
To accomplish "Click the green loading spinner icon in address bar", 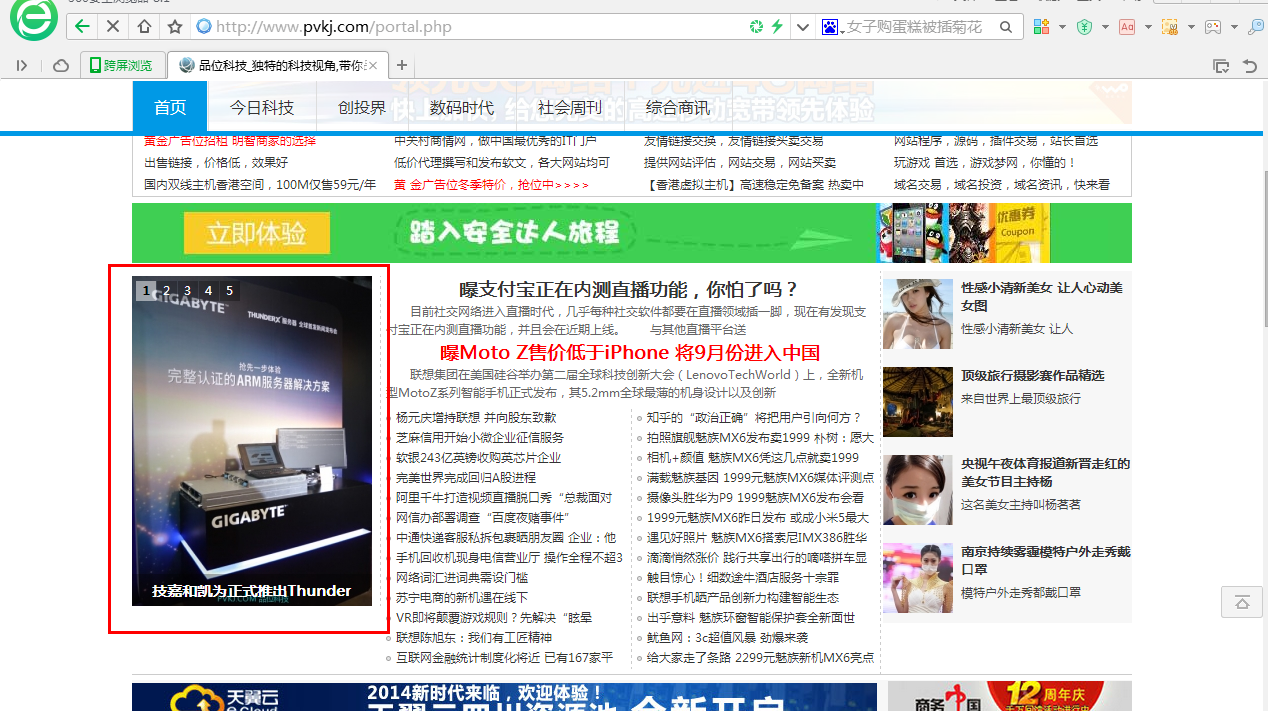I will (757, 27).
